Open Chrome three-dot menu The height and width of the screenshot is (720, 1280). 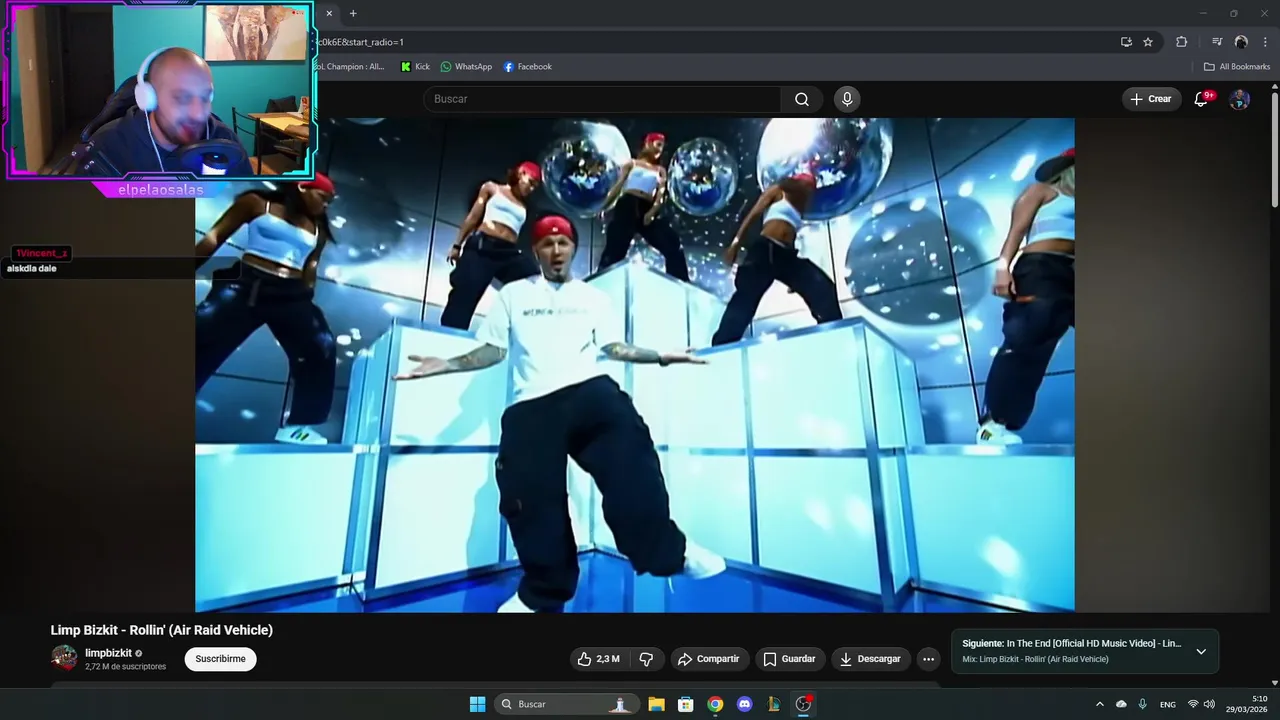(1265, 42)
